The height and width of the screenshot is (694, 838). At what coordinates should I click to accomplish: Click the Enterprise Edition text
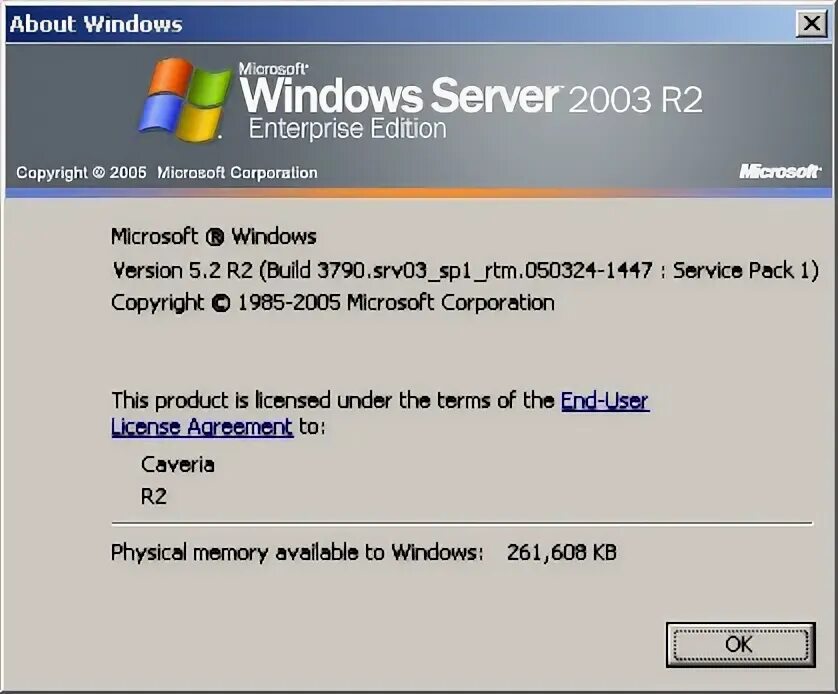[347, 129]
